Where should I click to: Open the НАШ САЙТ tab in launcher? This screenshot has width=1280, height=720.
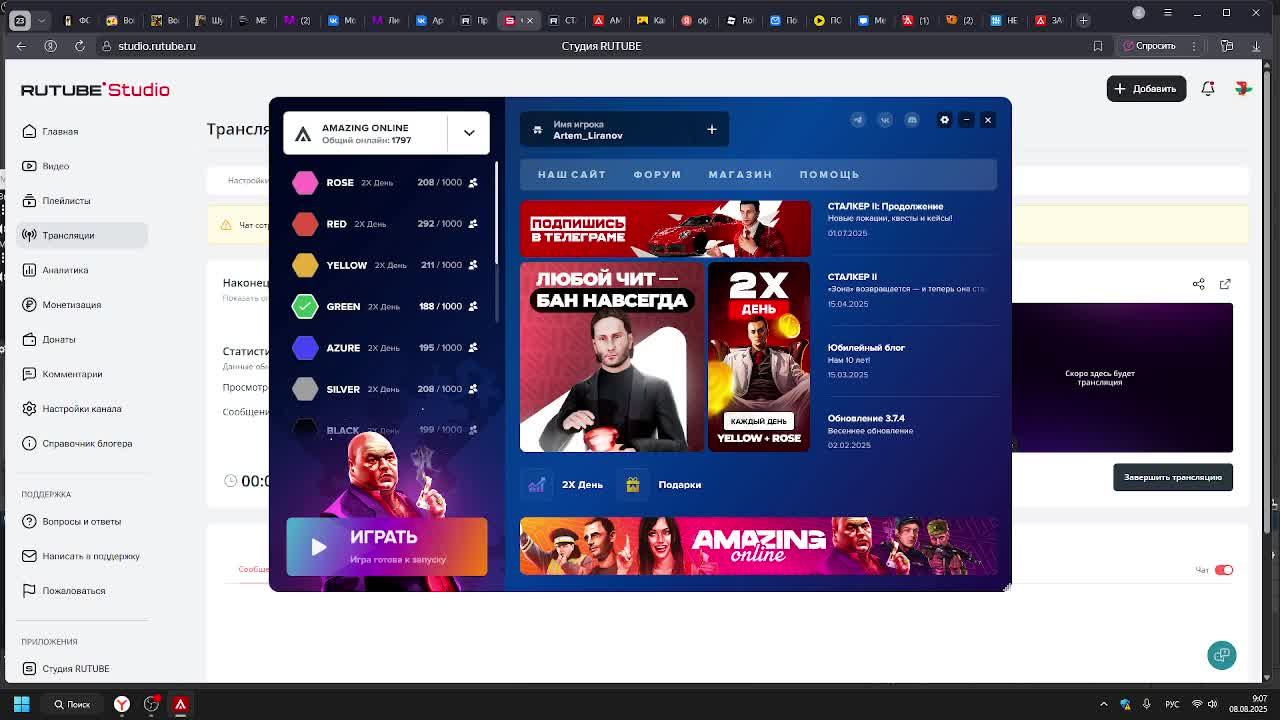click(572, 174)
